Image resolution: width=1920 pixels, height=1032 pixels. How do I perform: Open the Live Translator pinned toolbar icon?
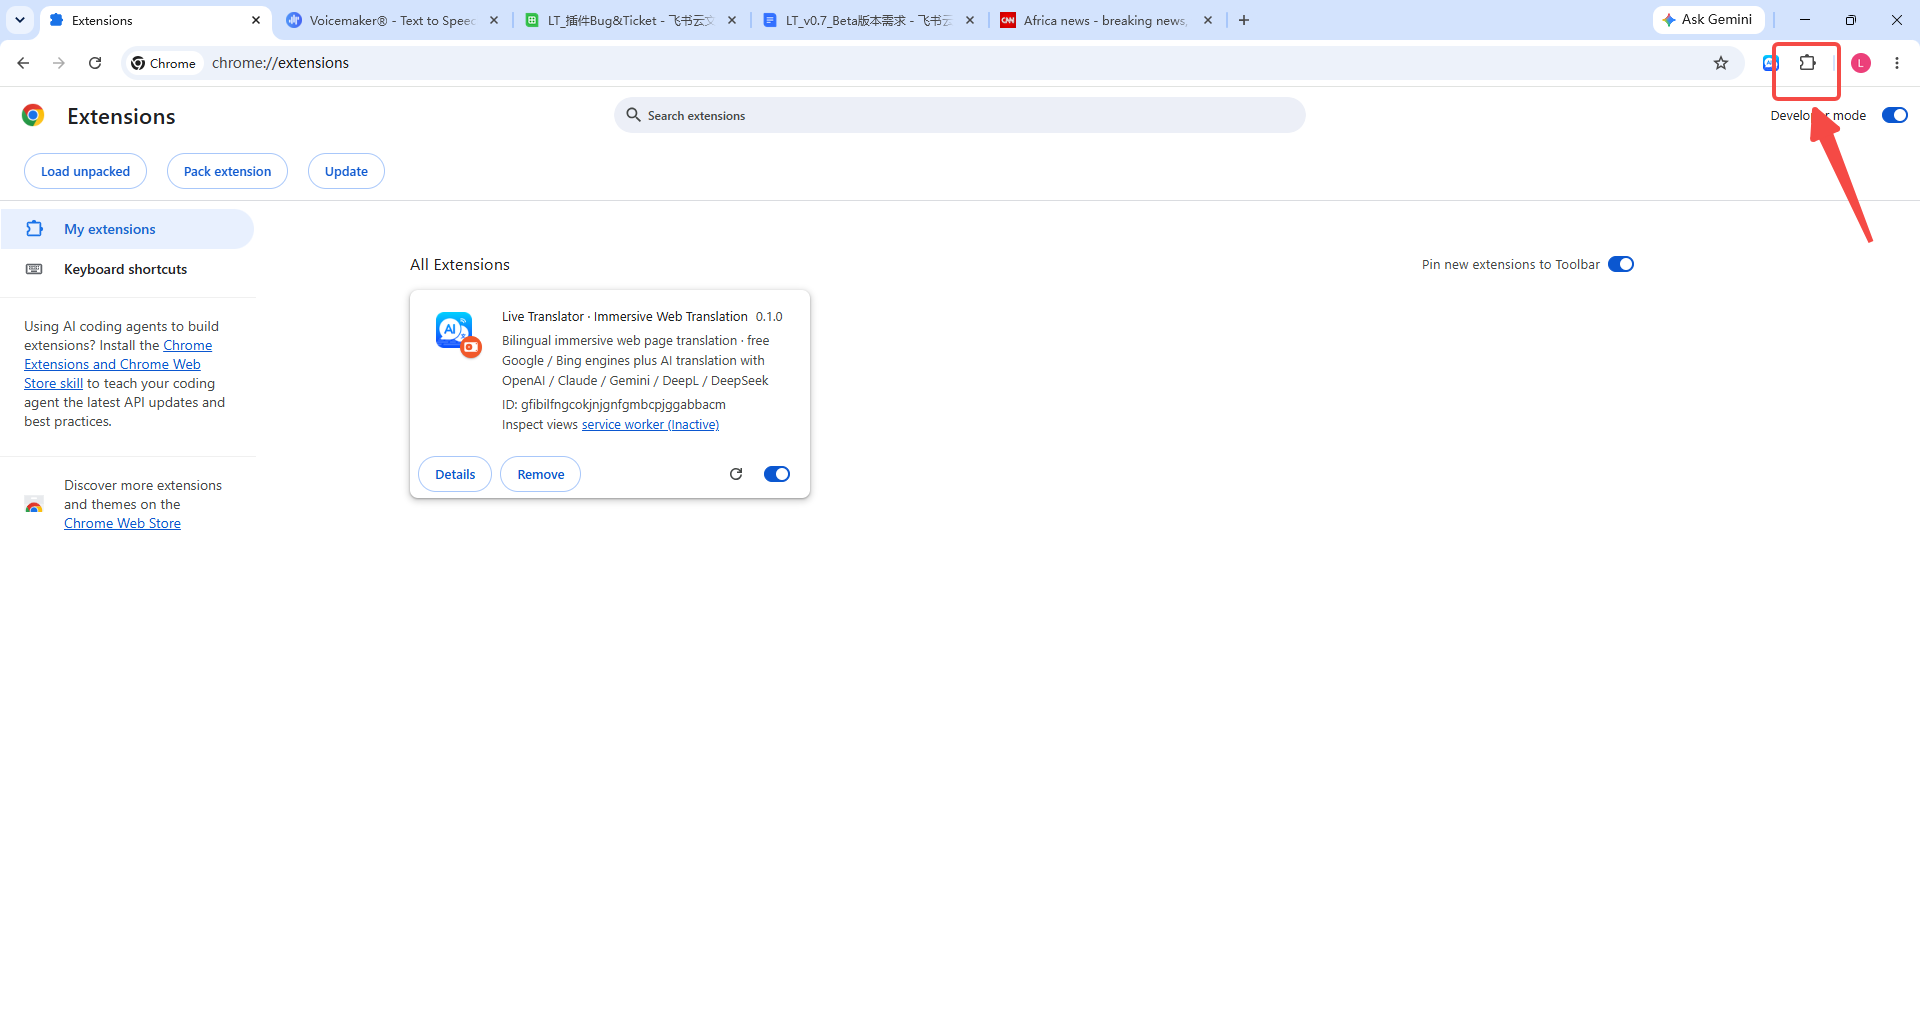point(1770,63)
